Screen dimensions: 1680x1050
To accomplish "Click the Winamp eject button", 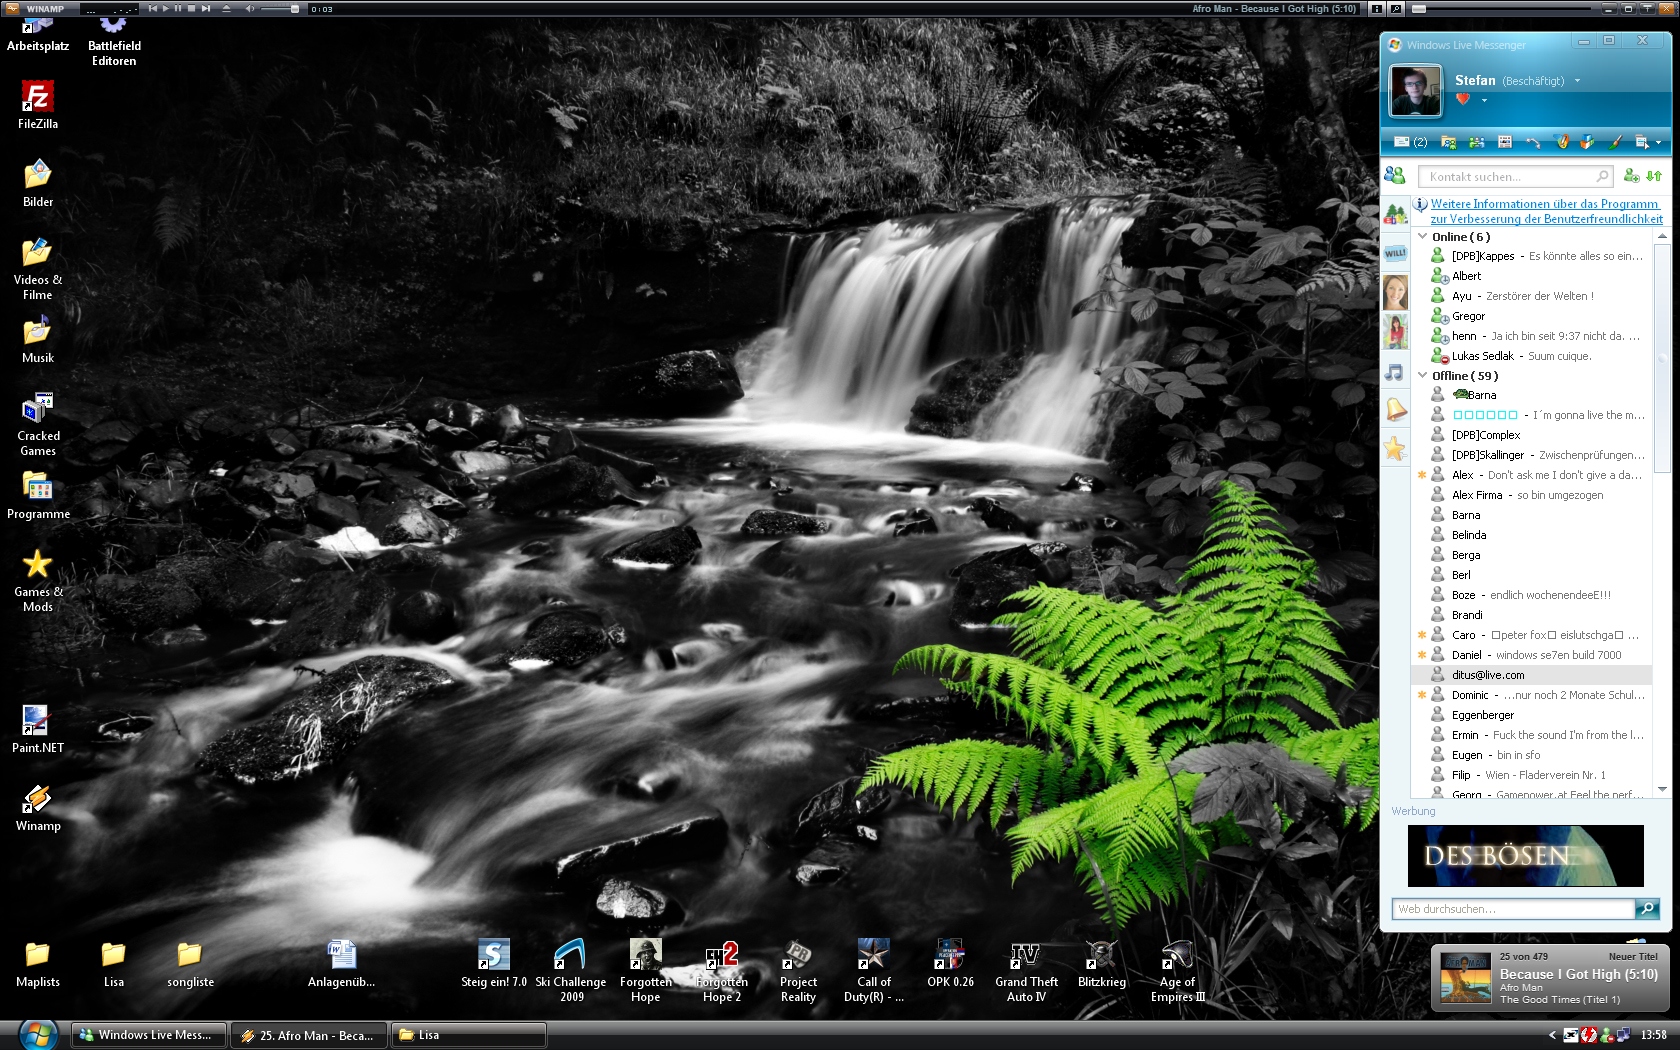I will click(x=226, y=8).
